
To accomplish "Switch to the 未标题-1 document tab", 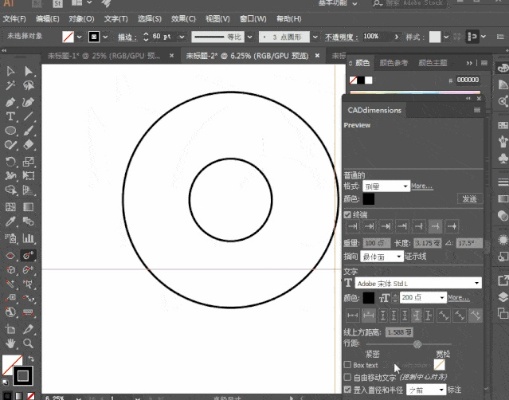I will coord(104,56).
